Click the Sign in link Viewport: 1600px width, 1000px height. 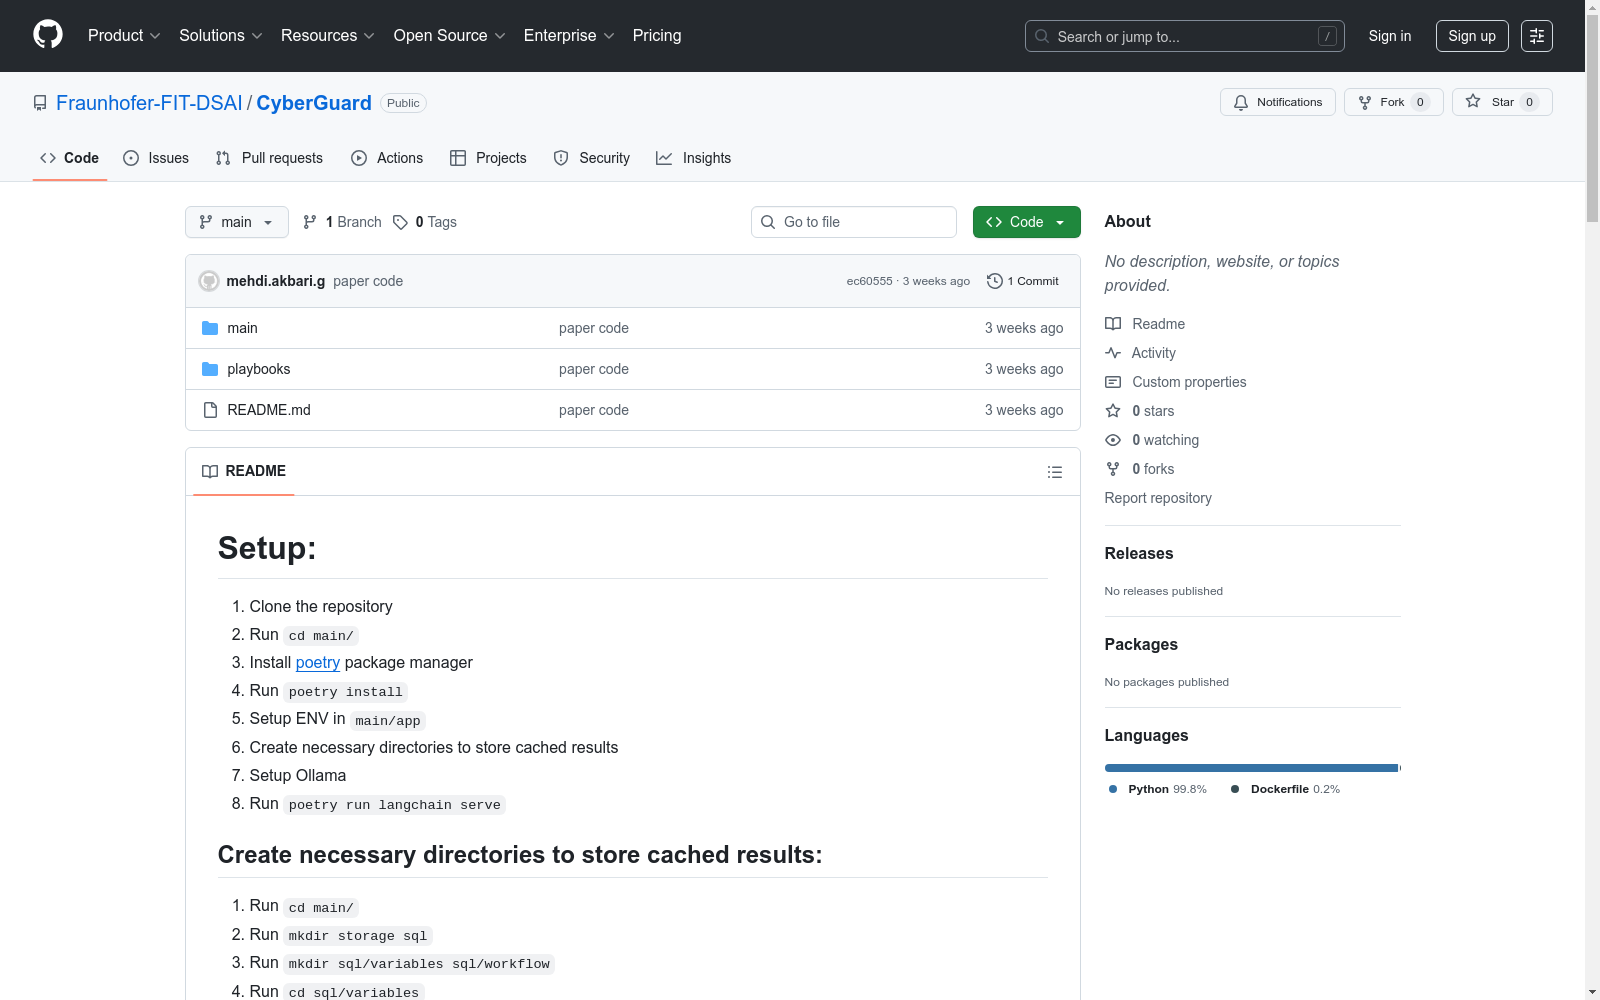(x=1390, y=36)
